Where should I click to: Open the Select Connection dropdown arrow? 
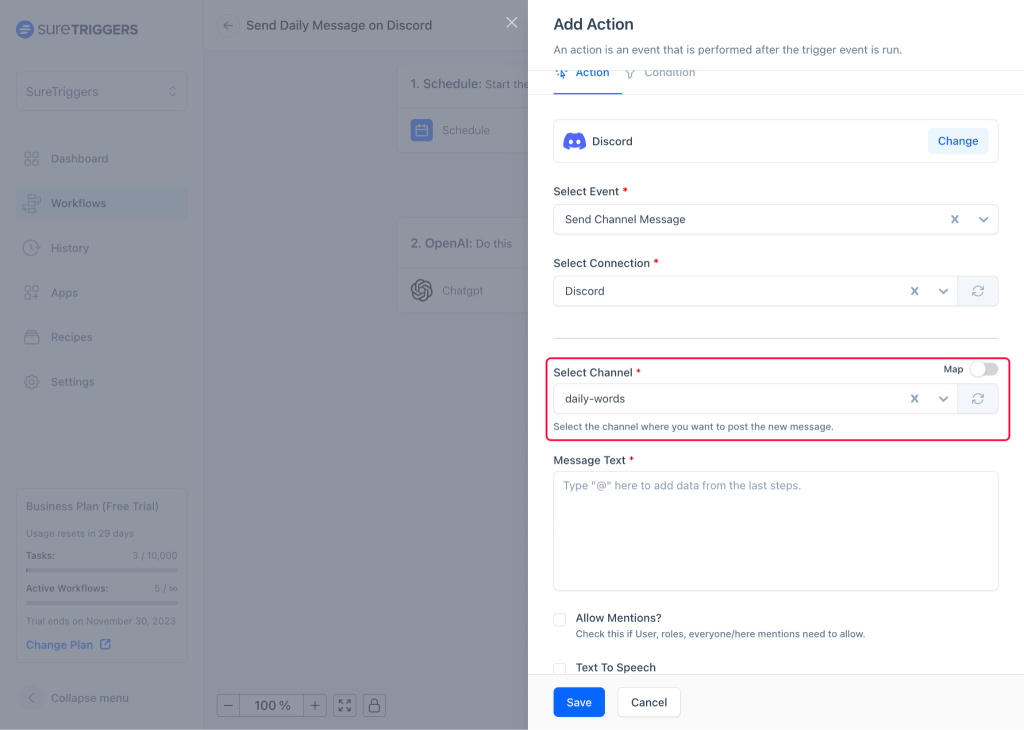tap(942, 291)
